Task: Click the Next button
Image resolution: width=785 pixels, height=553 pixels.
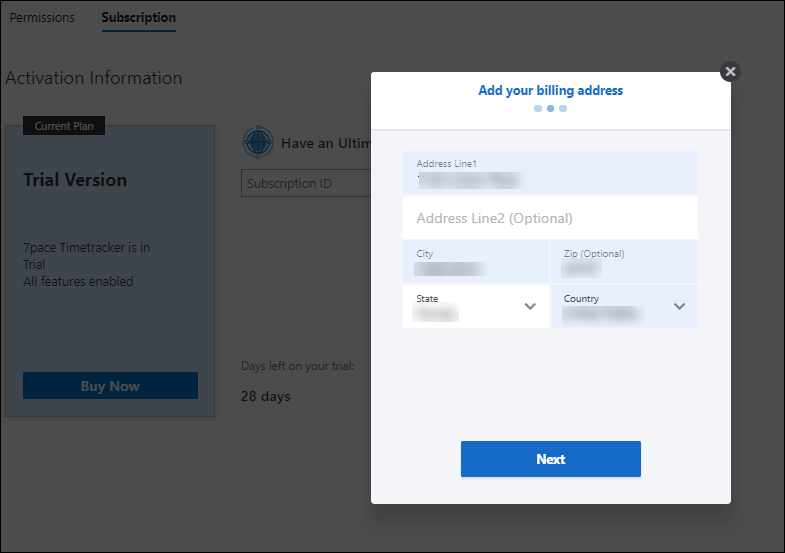Action: click(x=551, y=459)
